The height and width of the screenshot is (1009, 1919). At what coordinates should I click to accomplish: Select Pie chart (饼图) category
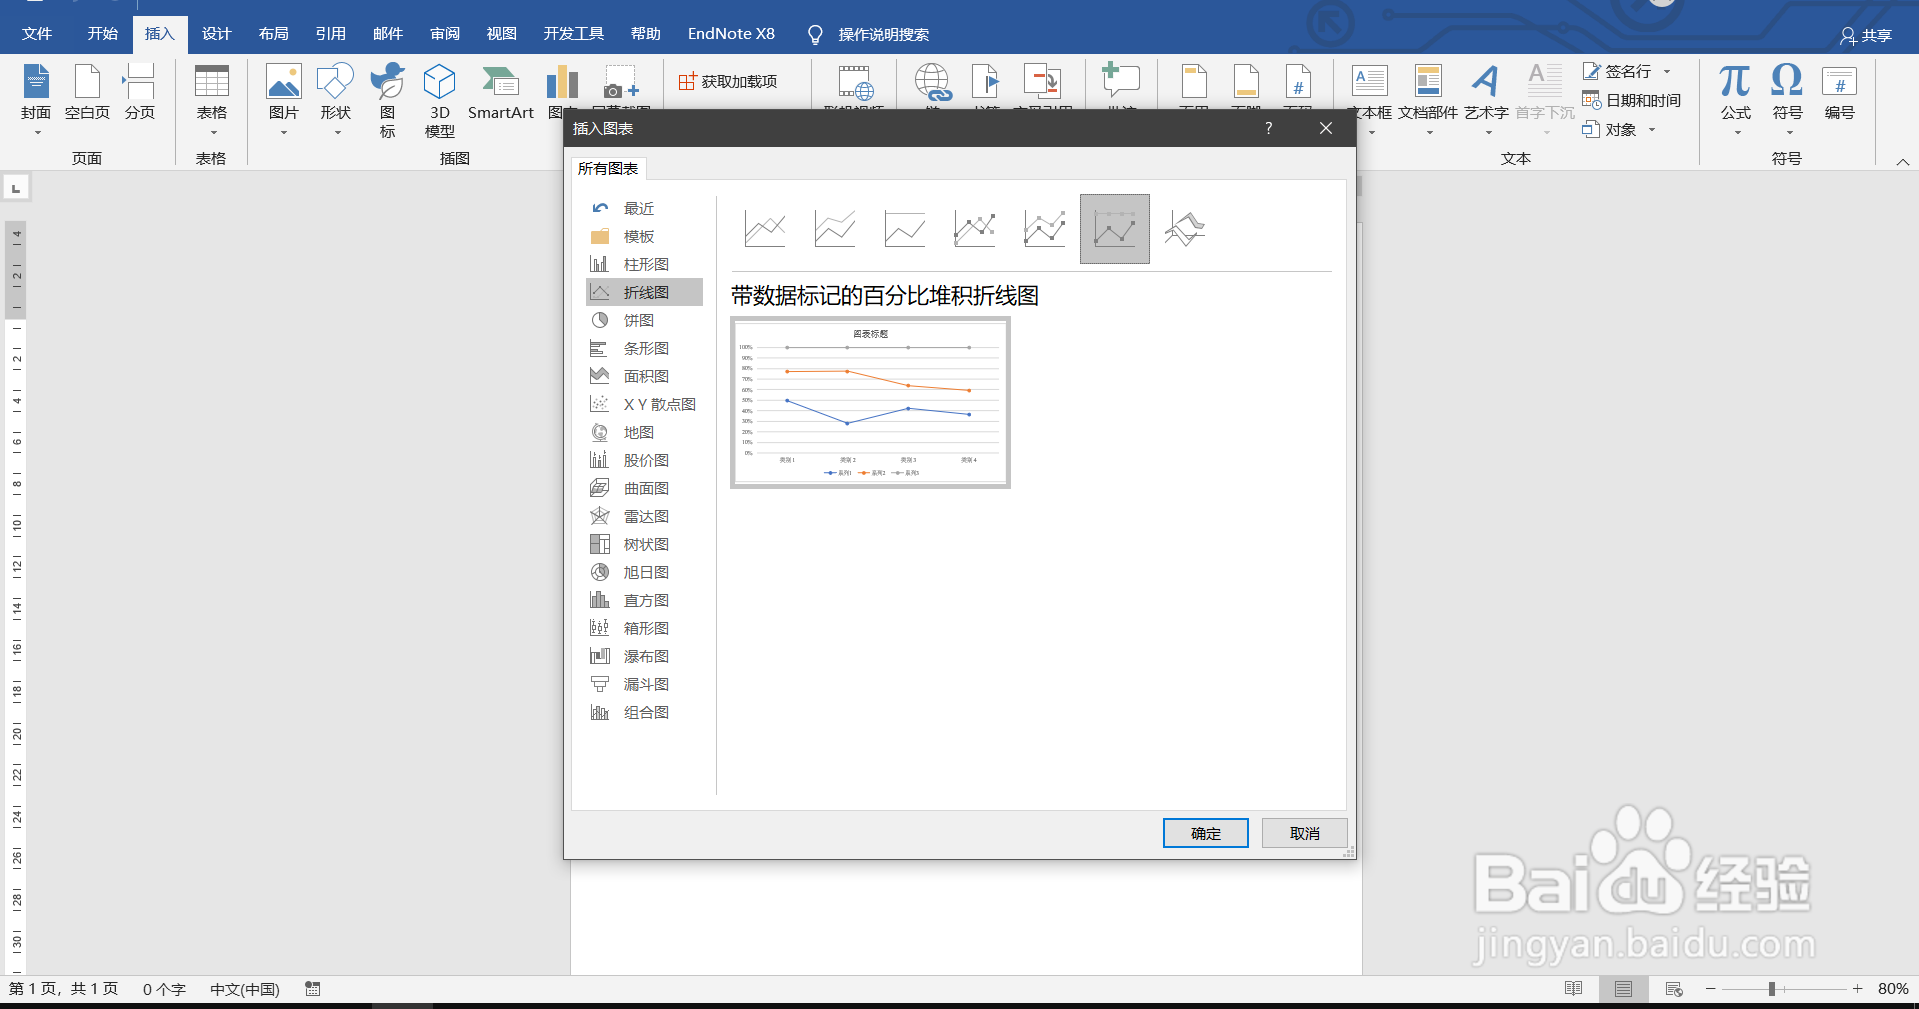[x=644, y=320]
